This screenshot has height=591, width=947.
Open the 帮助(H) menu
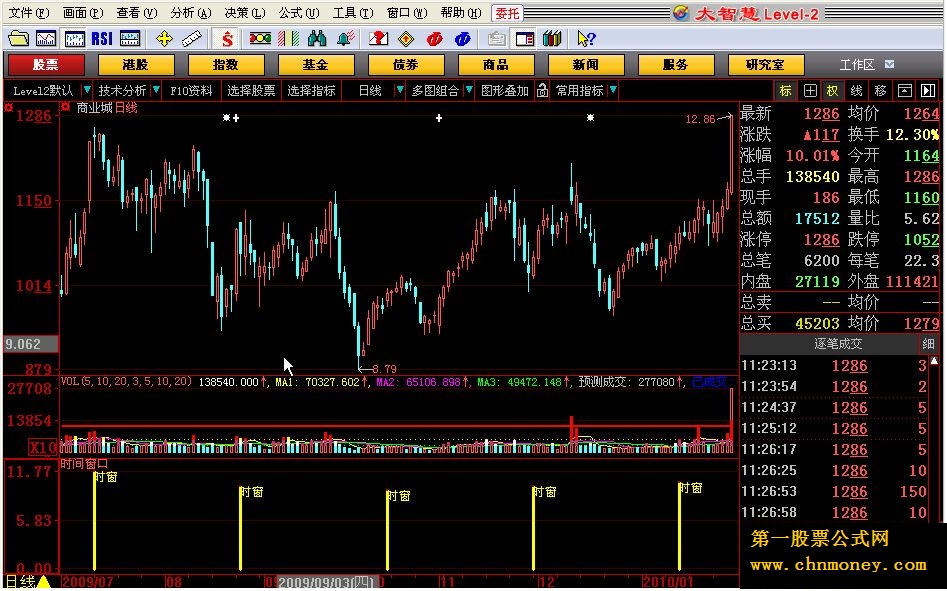(x=461, y=13)
